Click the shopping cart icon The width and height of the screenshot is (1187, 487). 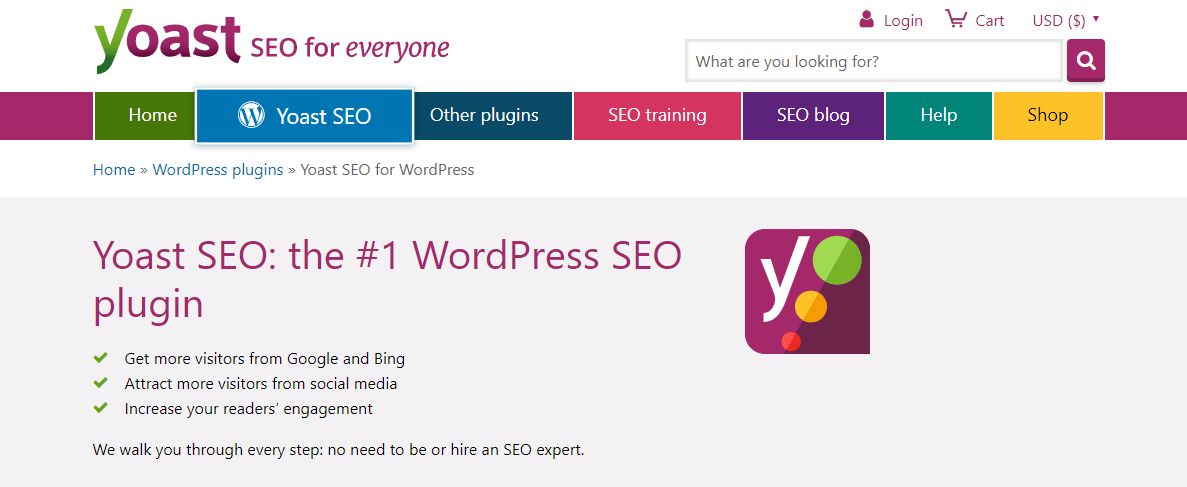(x=956, y=19)
